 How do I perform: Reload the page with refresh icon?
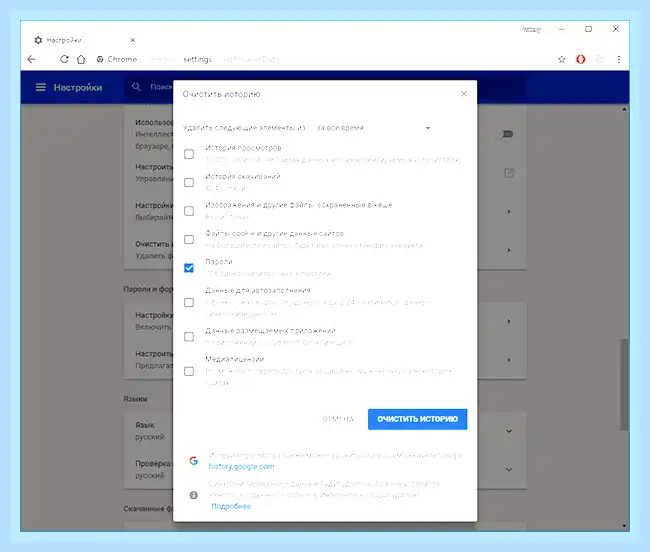pos(64,59)
